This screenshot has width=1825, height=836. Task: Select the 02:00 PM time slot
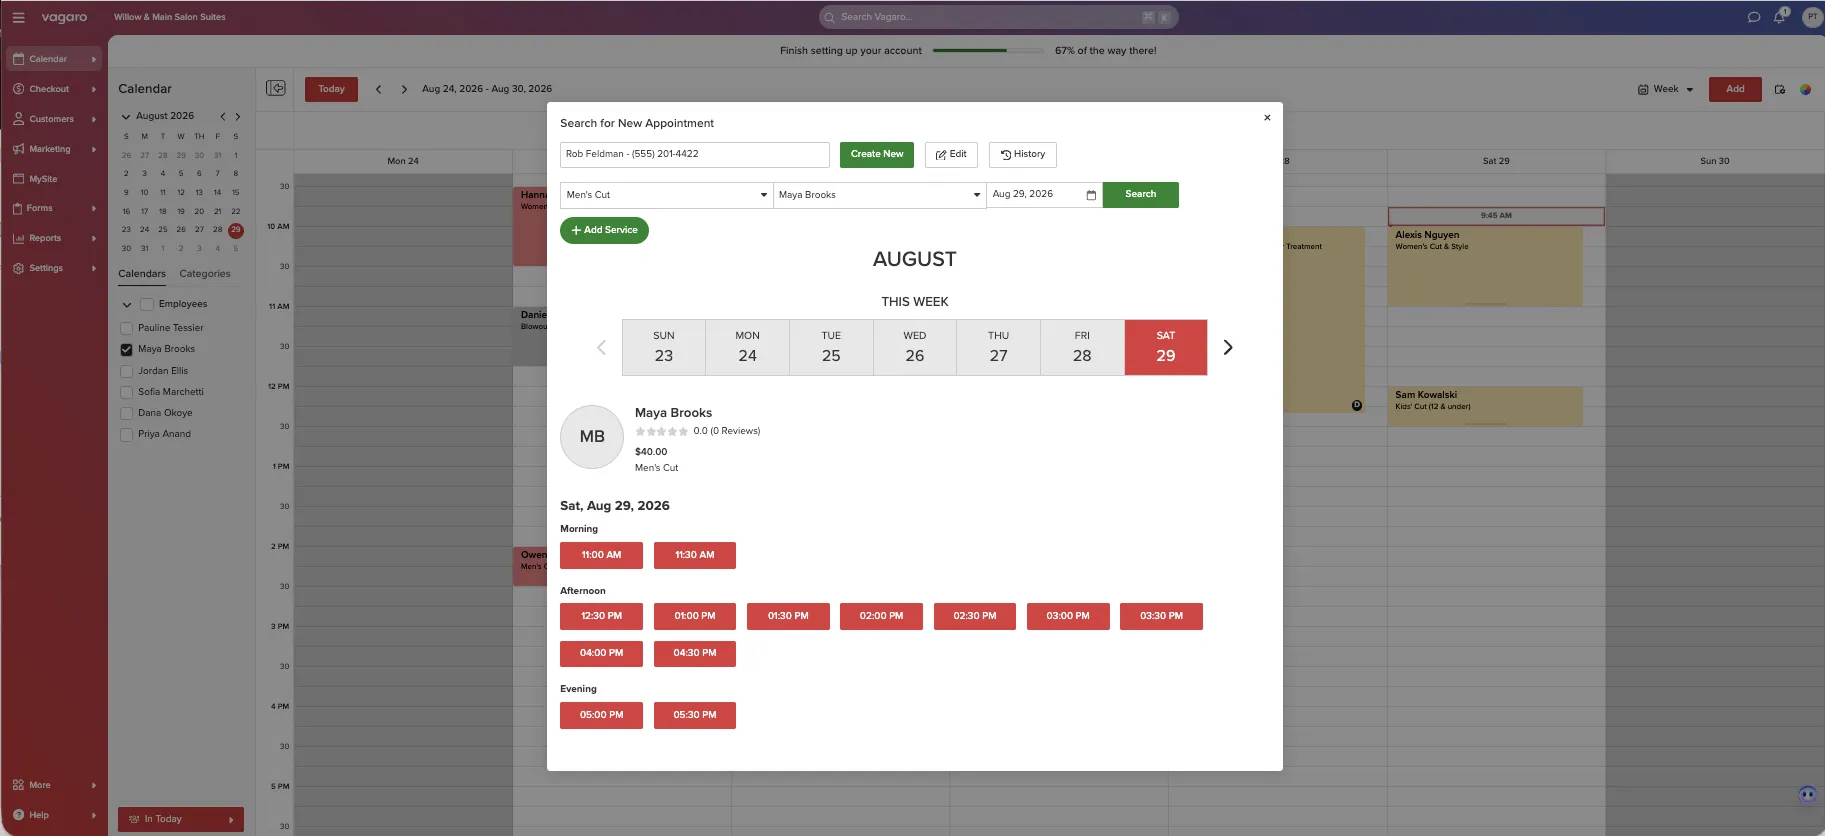[x=881, y=616]
